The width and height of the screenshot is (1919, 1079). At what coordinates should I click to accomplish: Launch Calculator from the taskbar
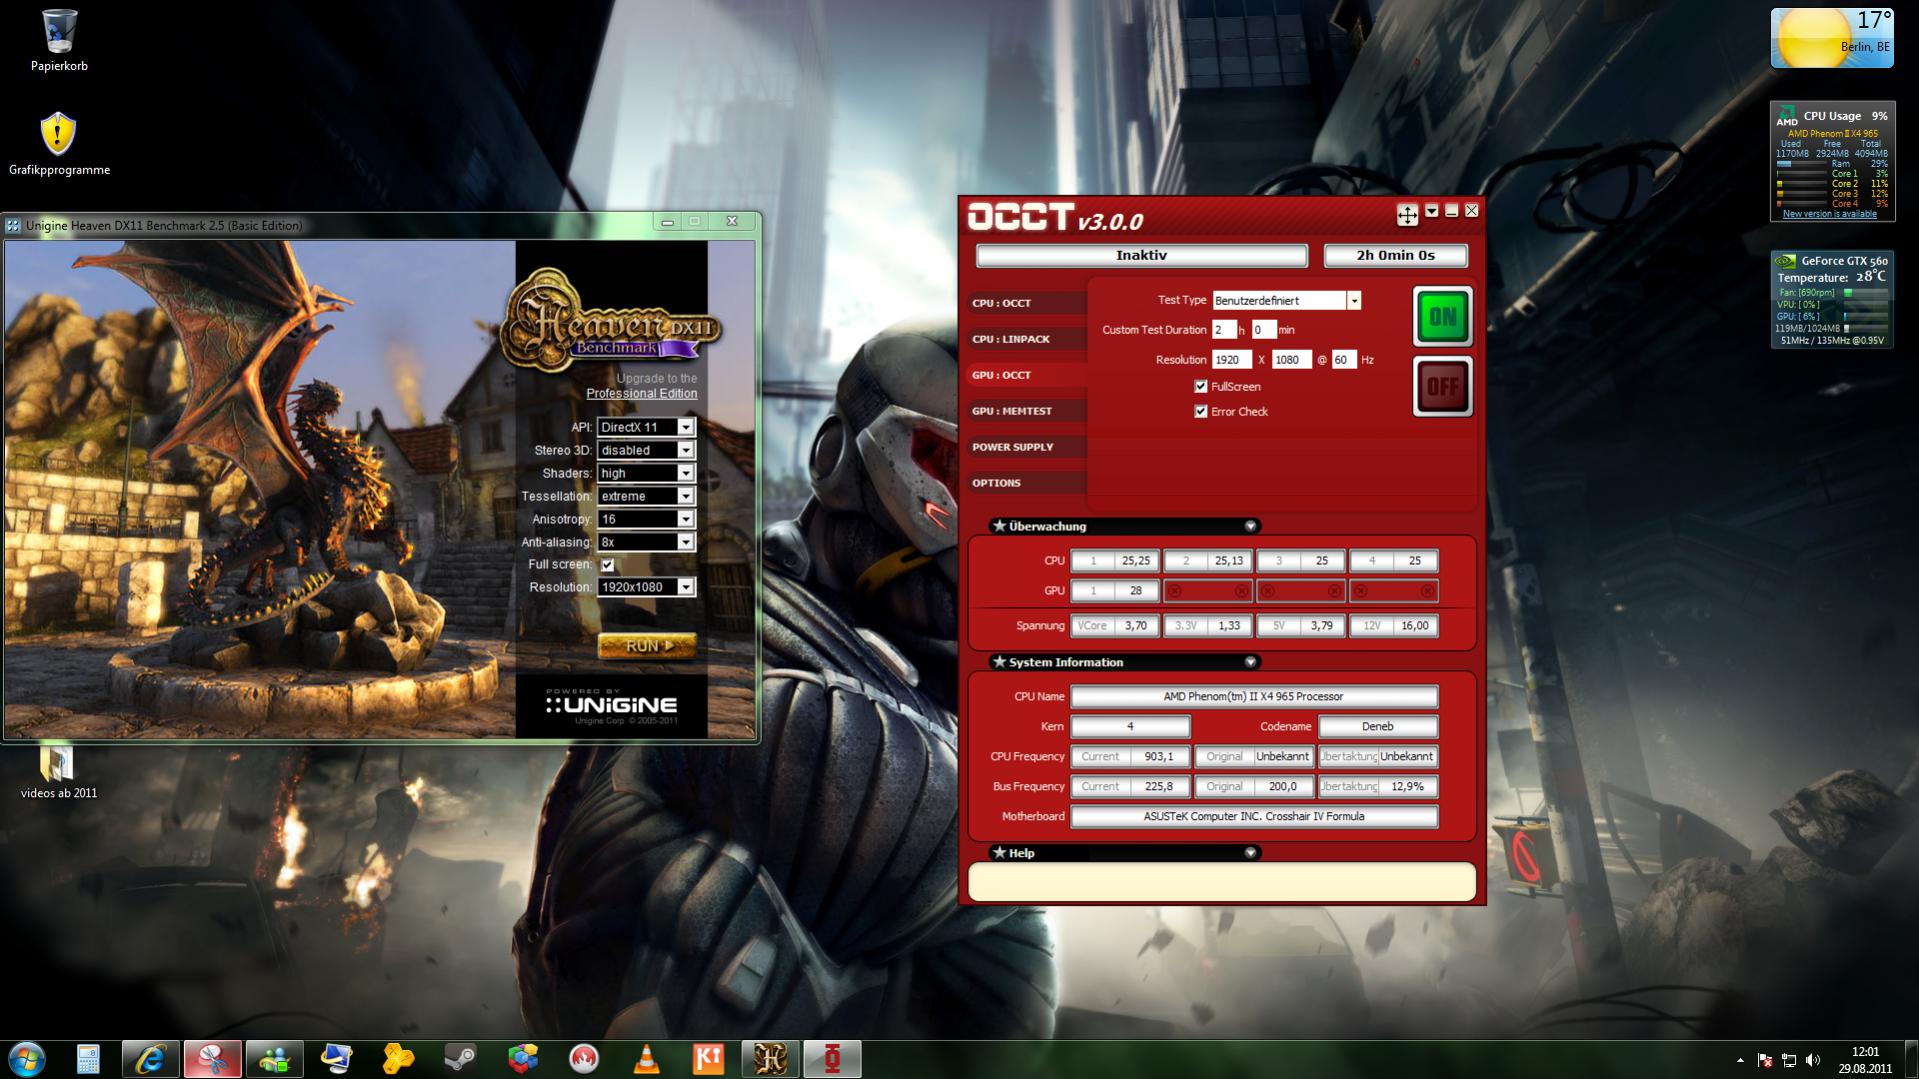88,1059
